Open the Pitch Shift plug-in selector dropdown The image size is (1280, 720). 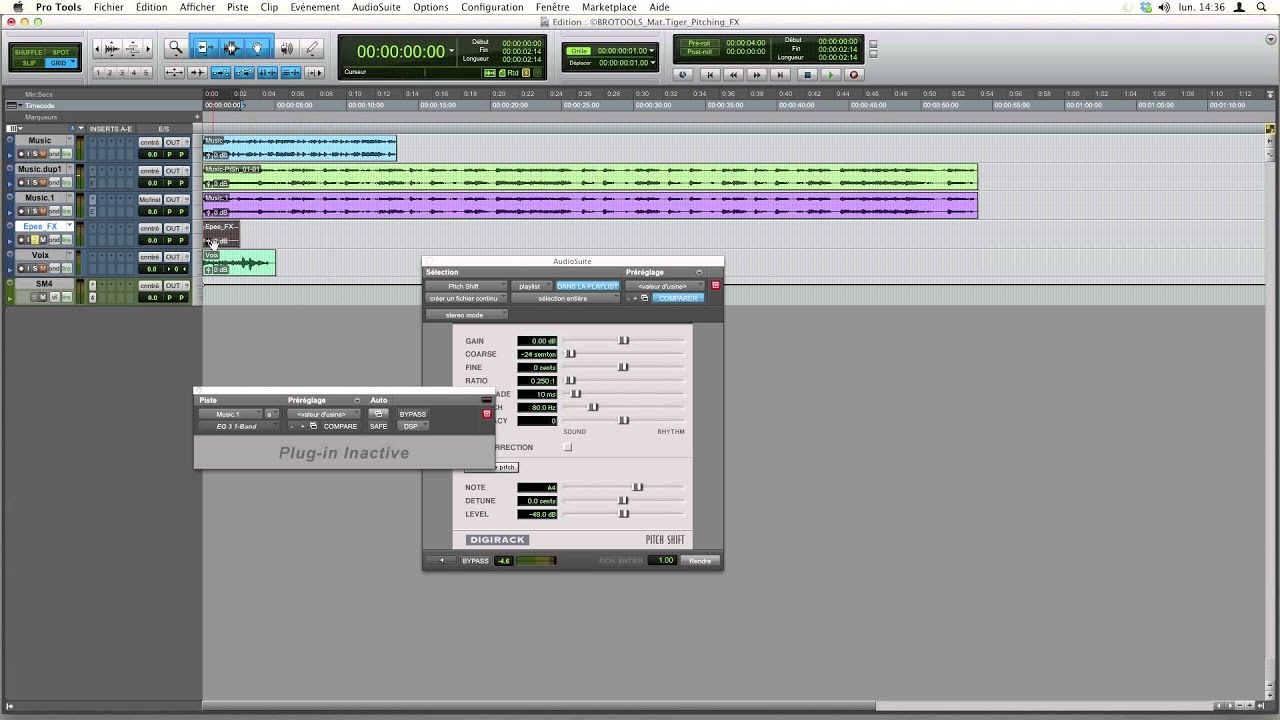(x=466, y=286)
